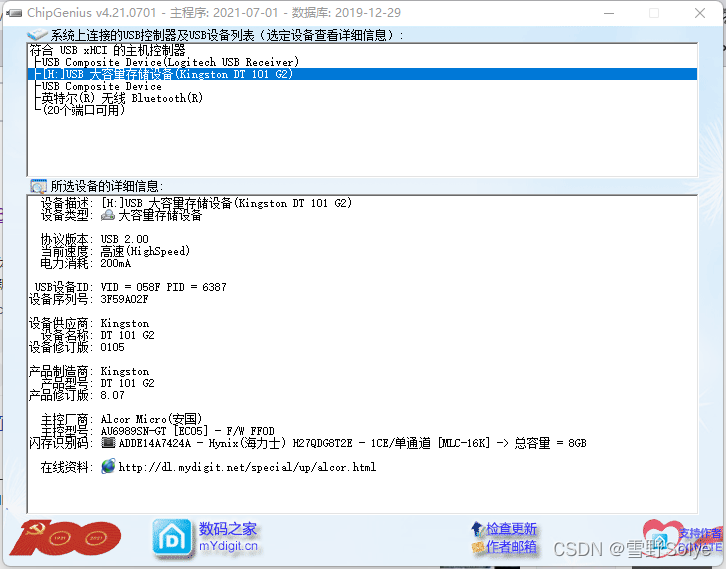Click the mass storage device type icon
Screen dimensions: 726x569
point(108,215)
